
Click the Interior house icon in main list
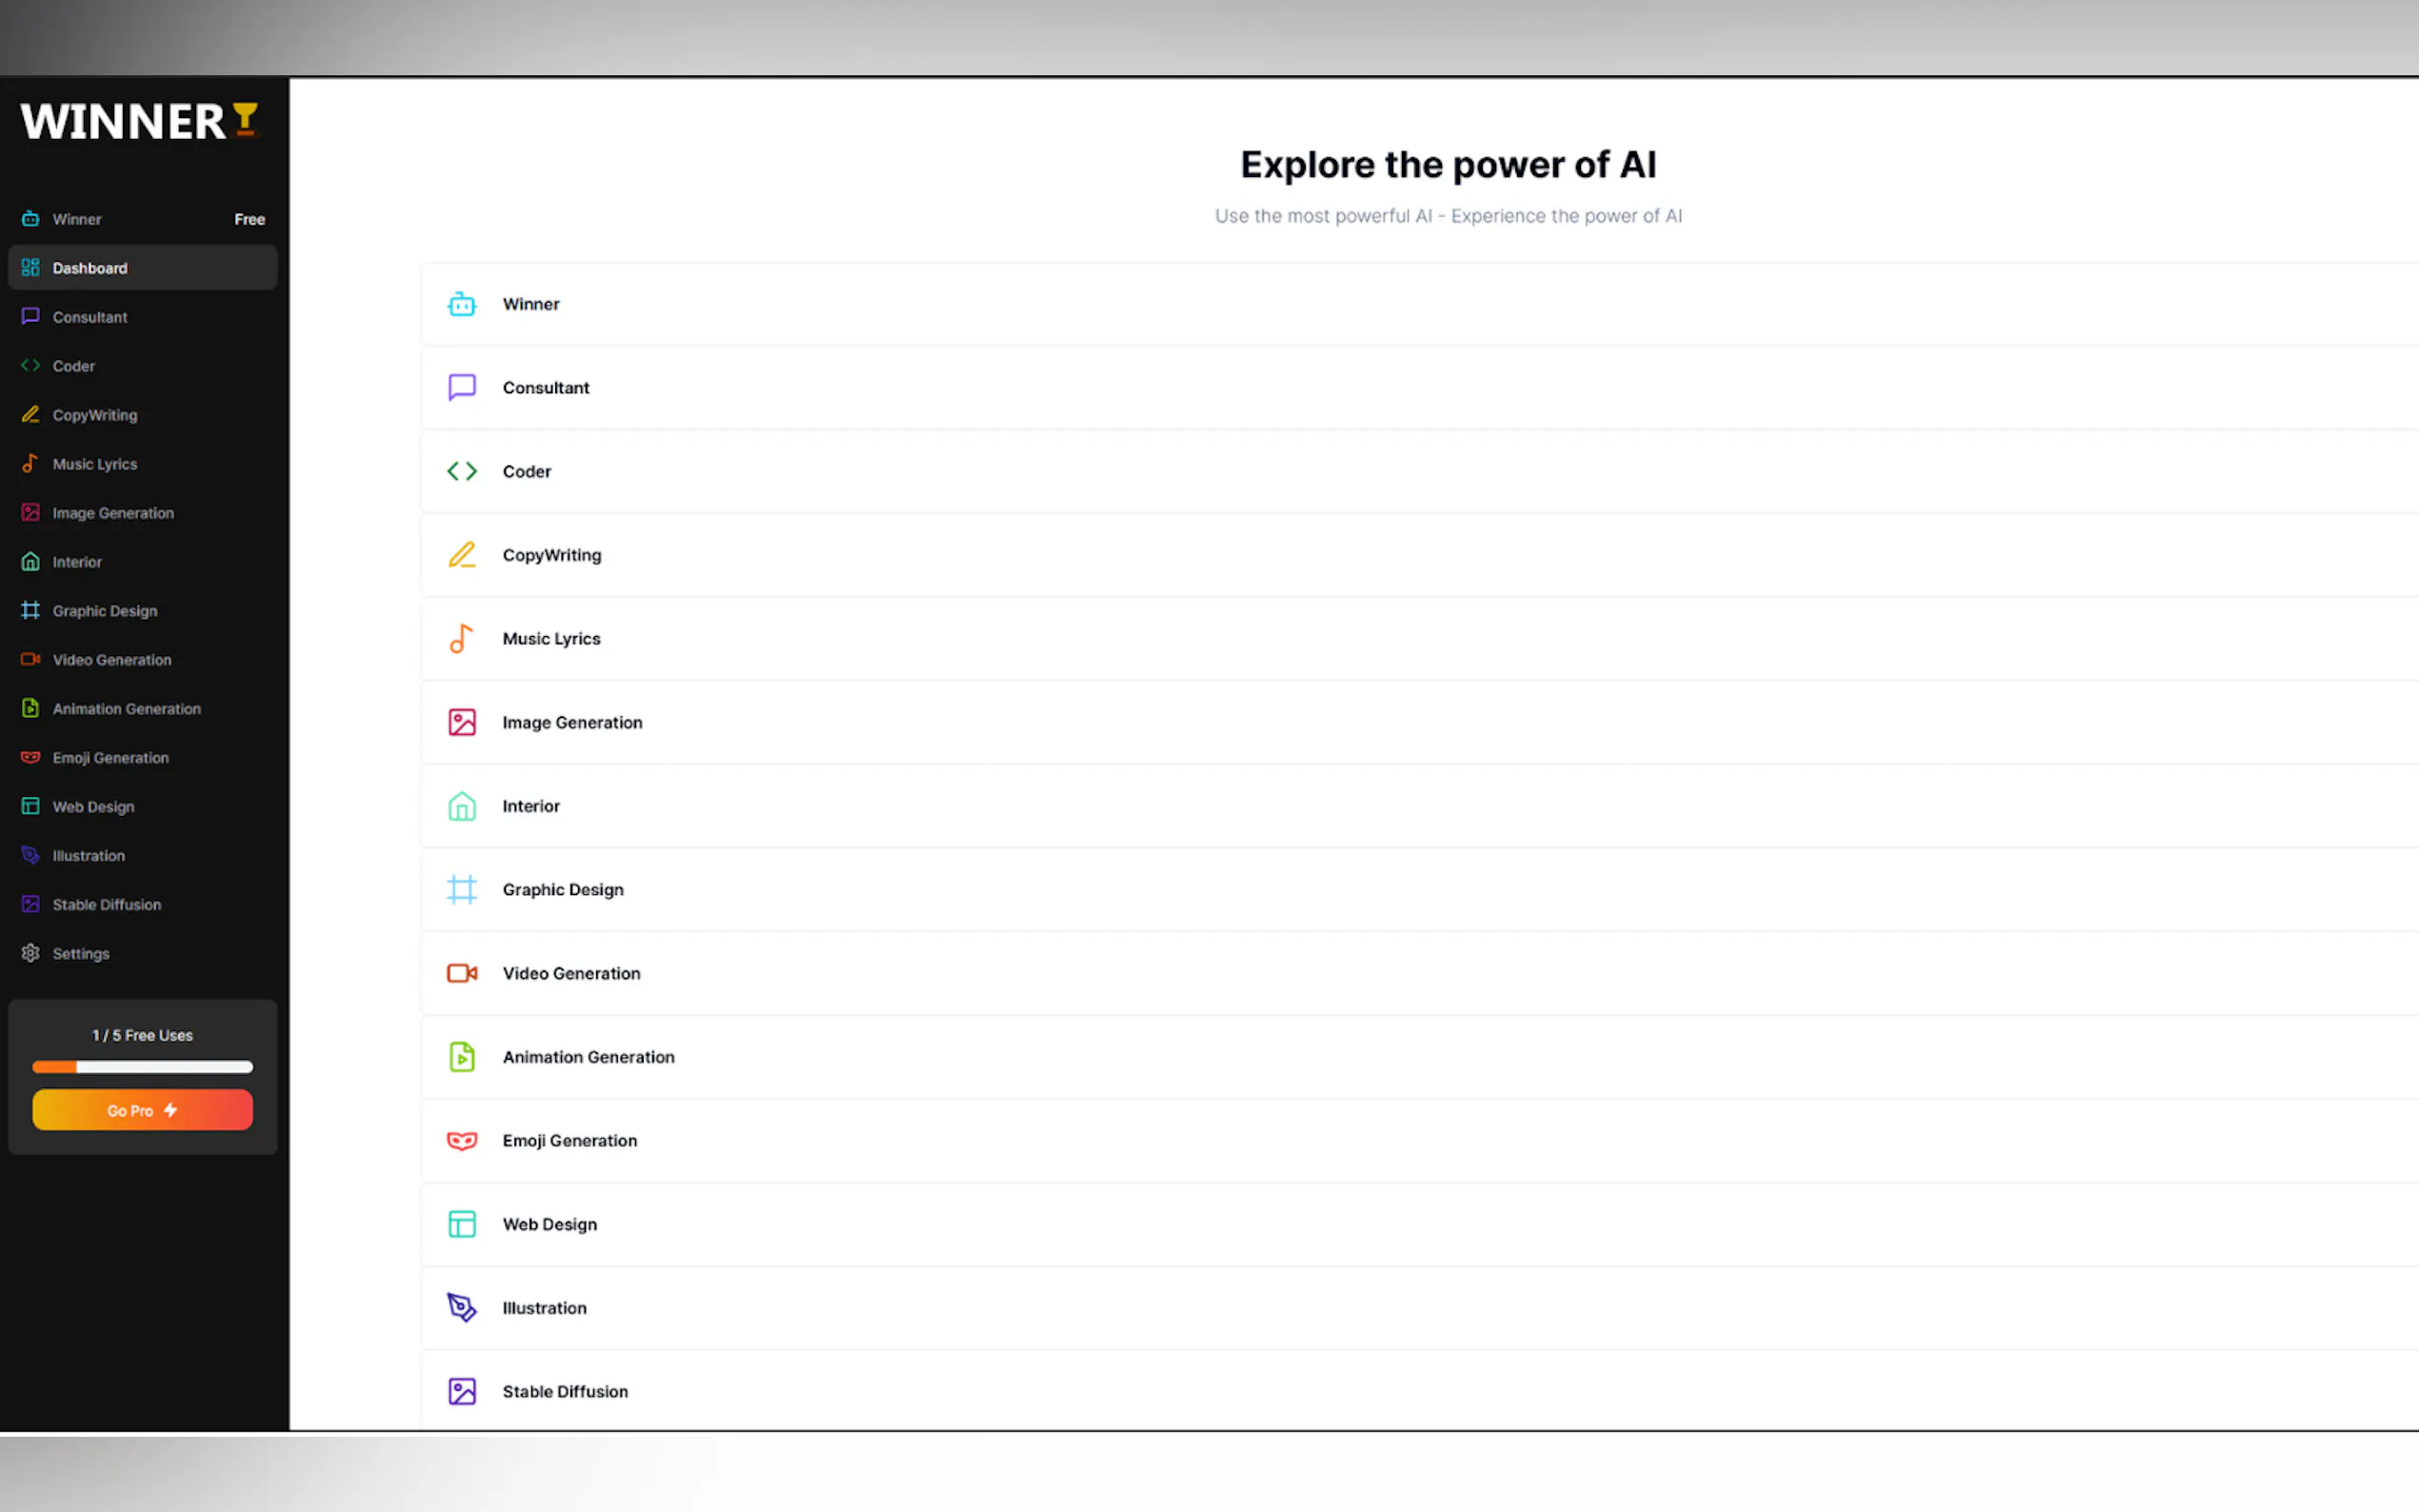click(x=461, y=806)
